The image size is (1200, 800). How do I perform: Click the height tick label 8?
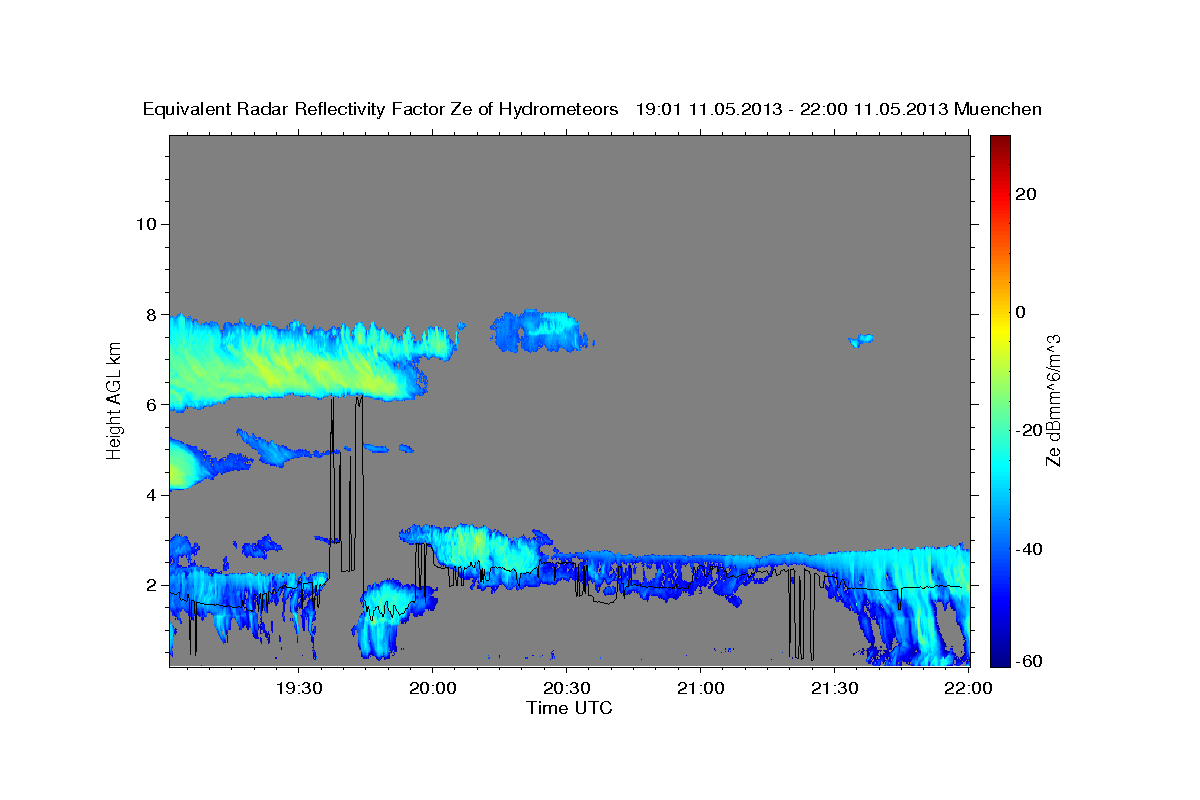coord(149,314)
